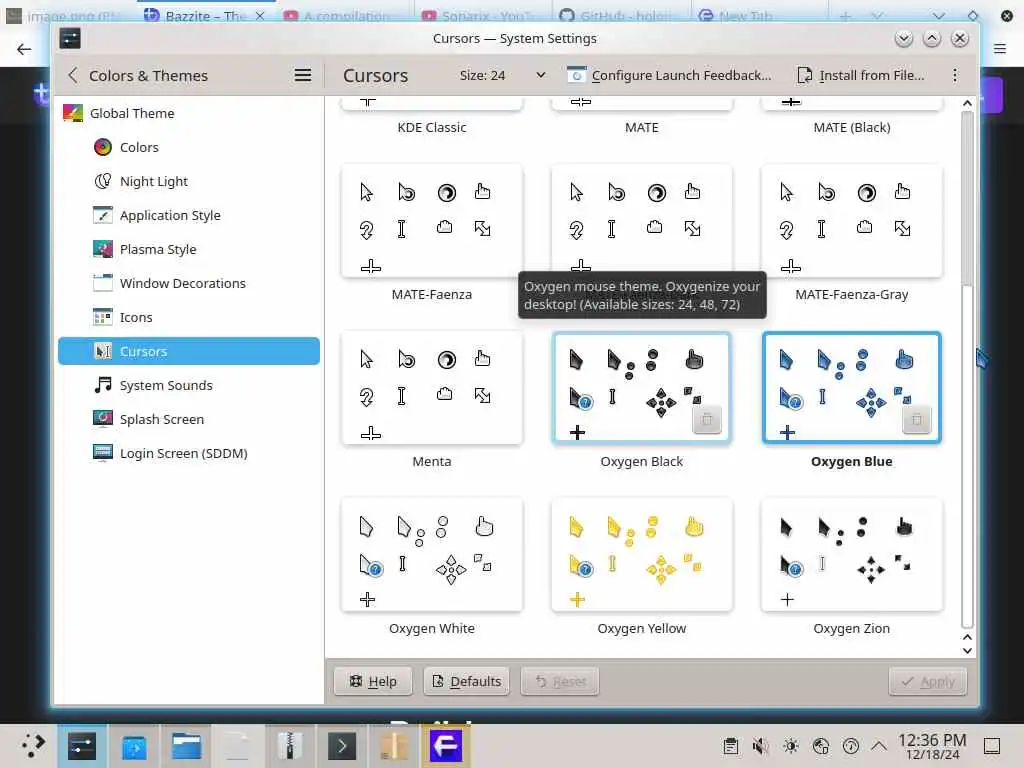Delete the Oxygen Blue theme via trash icon
This screenshot has height=768, width=1024.
(917, 420)
